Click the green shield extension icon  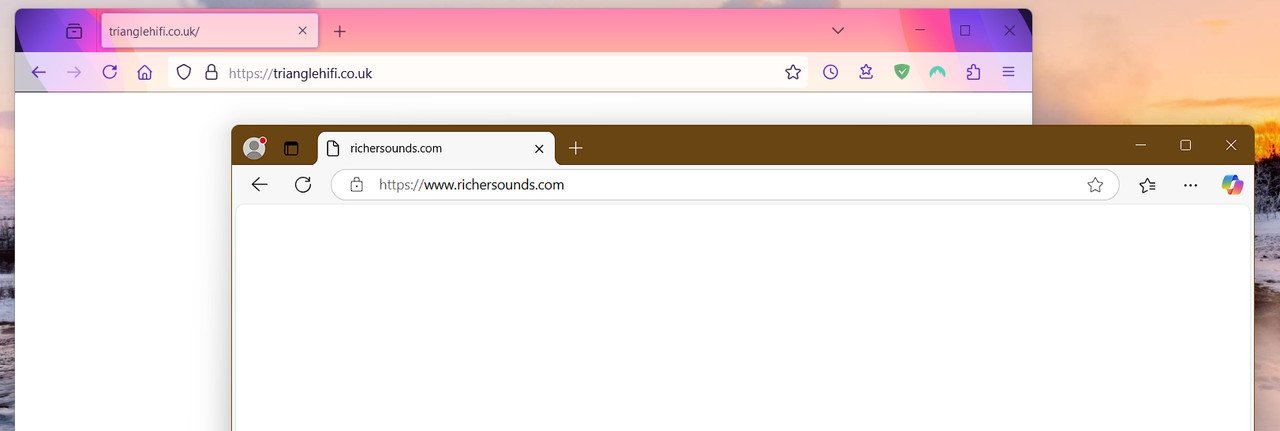click(x=901, y=72)
